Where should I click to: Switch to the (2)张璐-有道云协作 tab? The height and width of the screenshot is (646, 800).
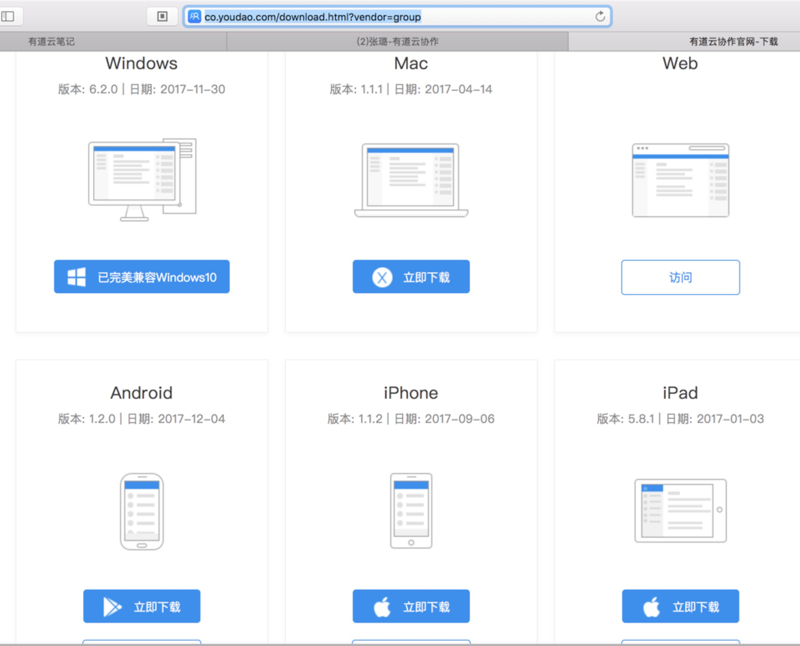click(x=397, y=41)
